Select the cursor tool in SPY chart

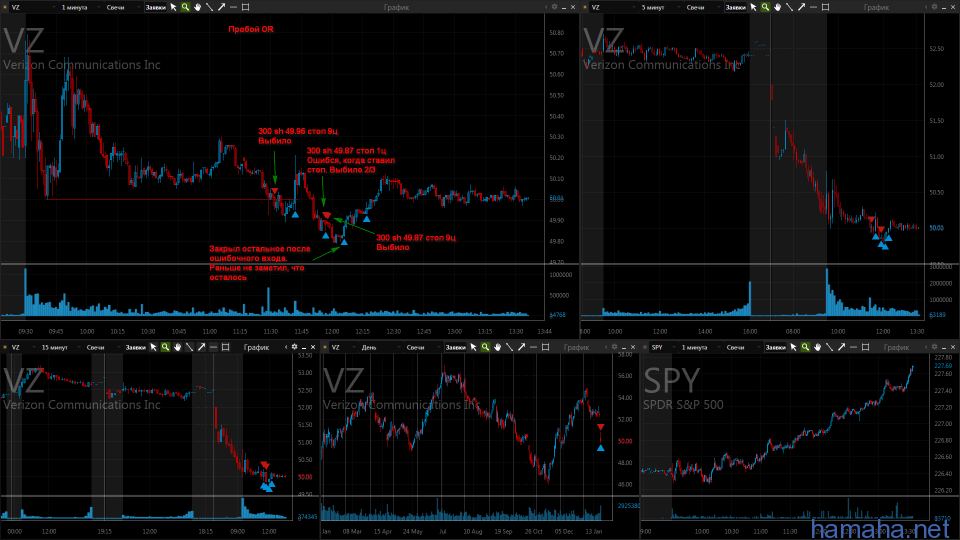pyautogui.click(x=793, y=347)
